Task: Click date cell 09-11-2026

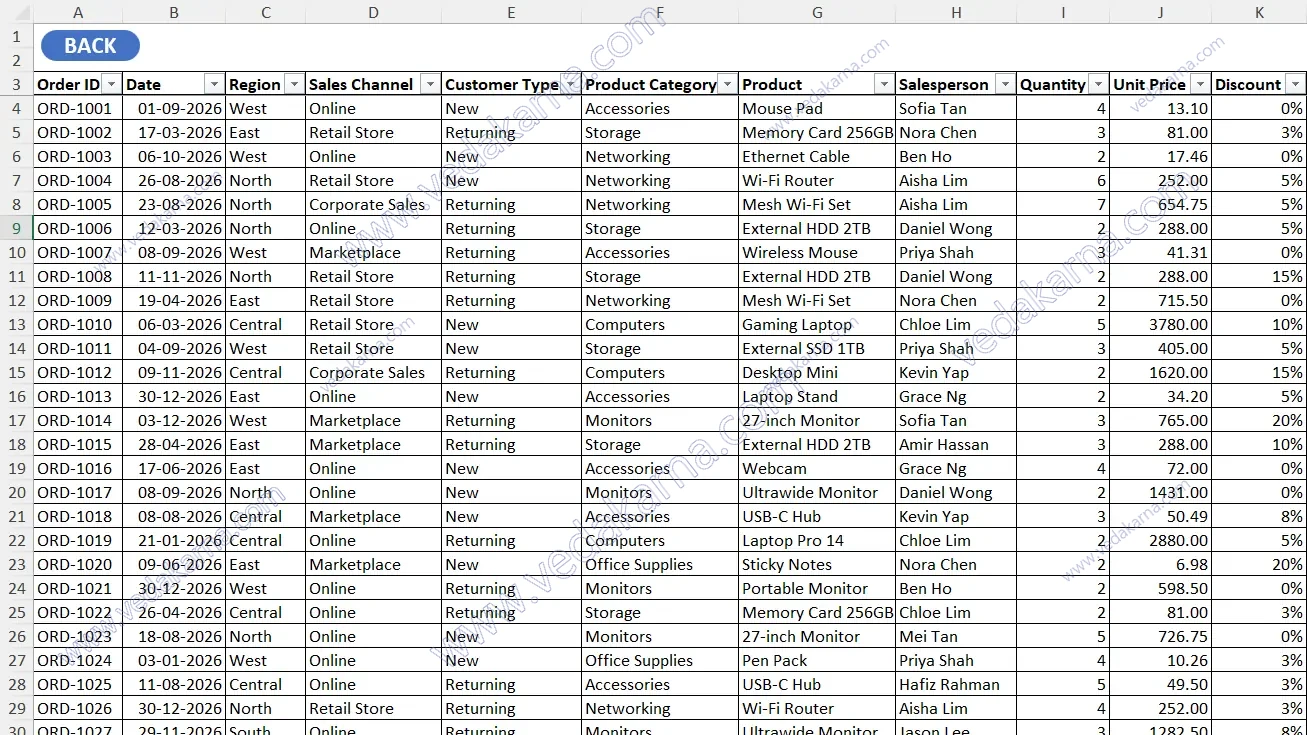Action: click(174, 373)
